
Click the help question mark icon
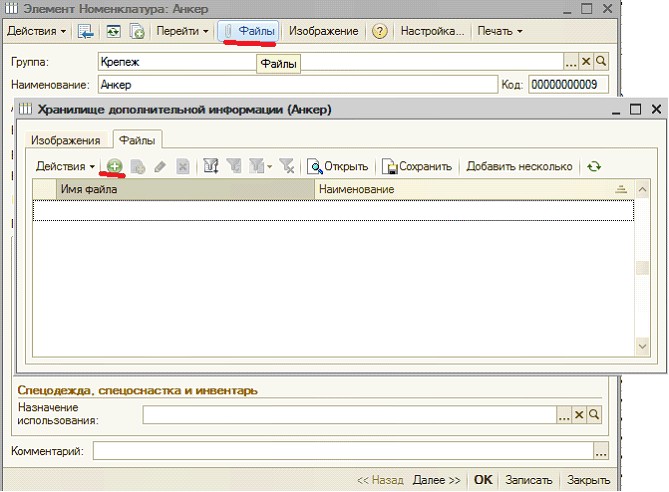[x=379, y=31]
